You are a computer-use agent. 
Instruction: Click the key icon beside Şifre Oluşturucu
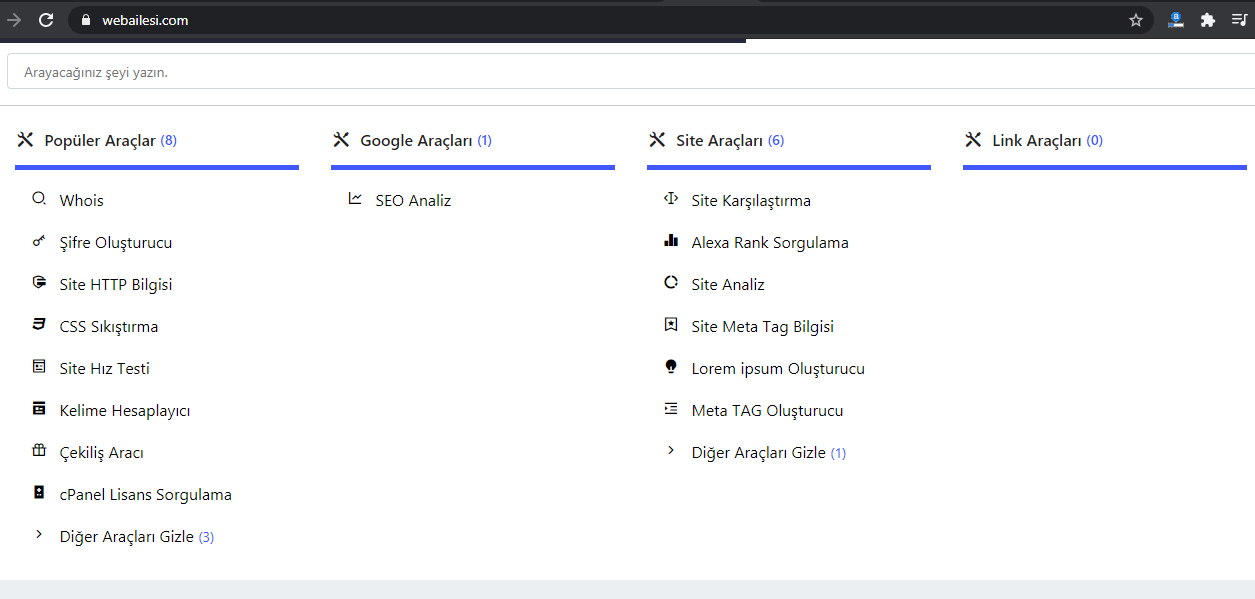click(x=39, y=241)
